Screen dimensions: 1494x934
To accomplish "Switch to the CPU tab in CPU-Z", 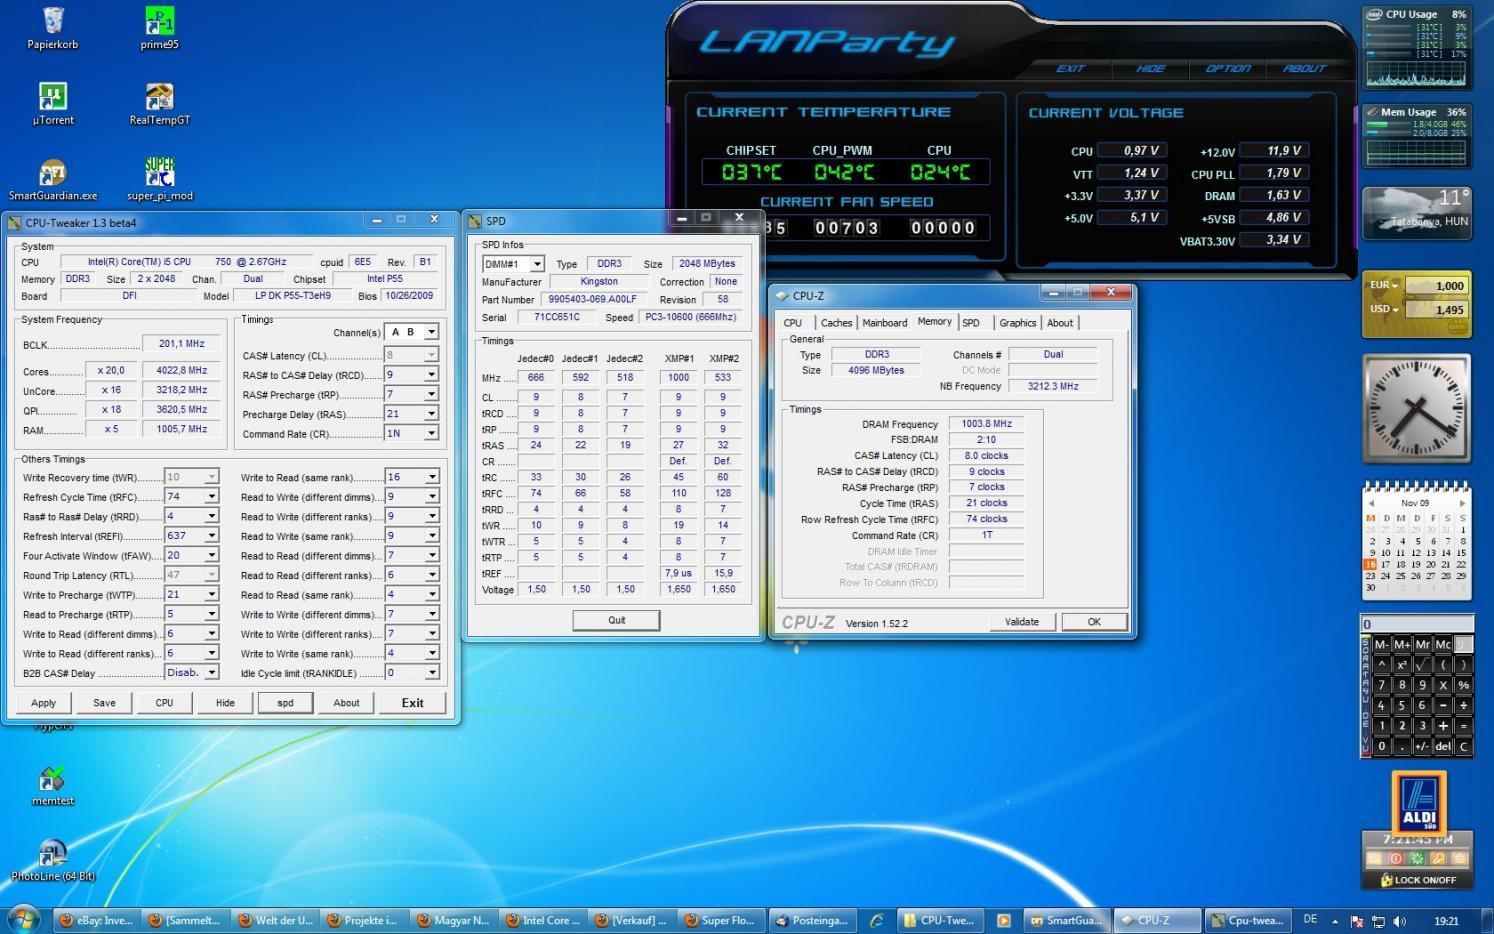I will click(x=793, y=323).
